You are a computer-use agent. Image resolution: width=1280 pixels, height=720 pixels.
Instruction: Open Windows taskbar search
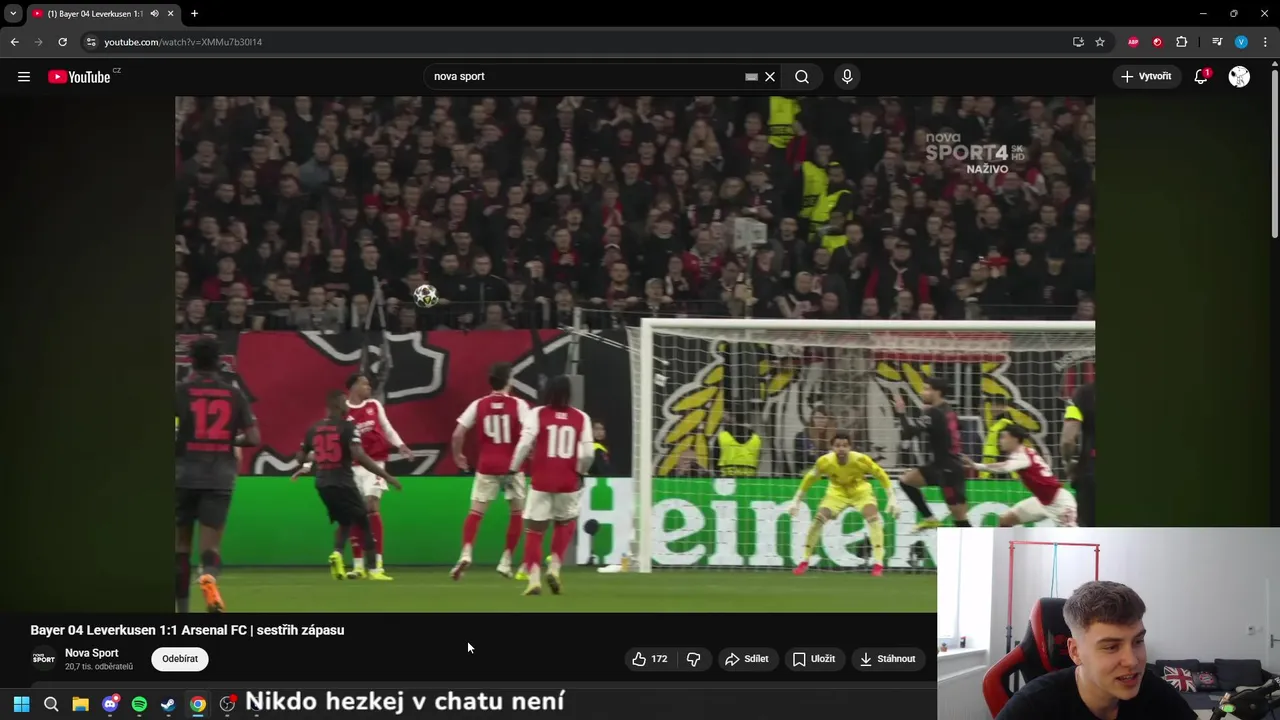coord(51,704)
